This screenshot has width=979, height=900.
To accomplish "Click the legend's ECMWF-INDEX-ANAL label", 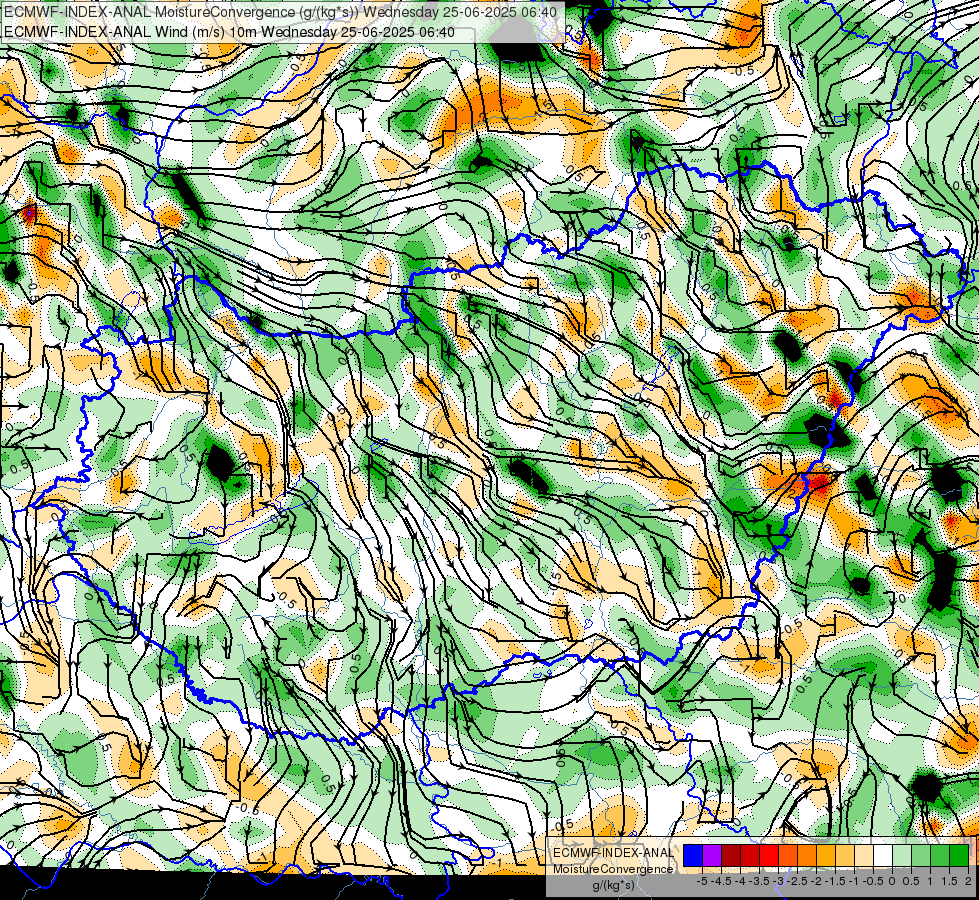I will coord(613,853).
